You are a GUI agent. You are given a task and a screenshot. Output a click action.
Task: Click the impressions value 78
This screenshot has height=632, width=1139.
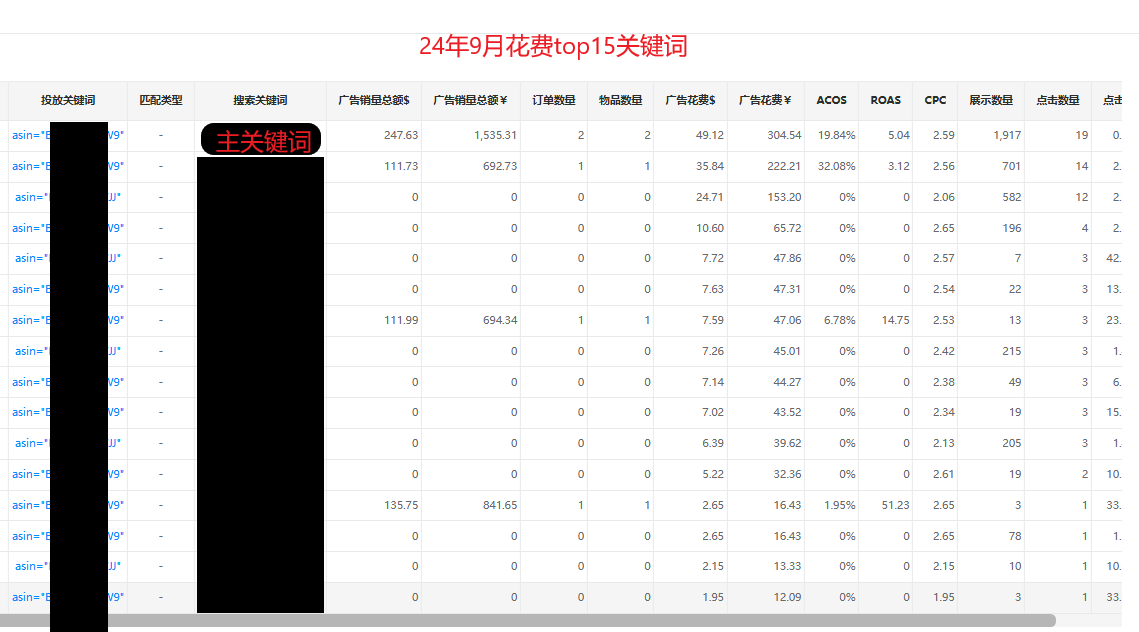pyautogui.click(x=1015, y=536)
